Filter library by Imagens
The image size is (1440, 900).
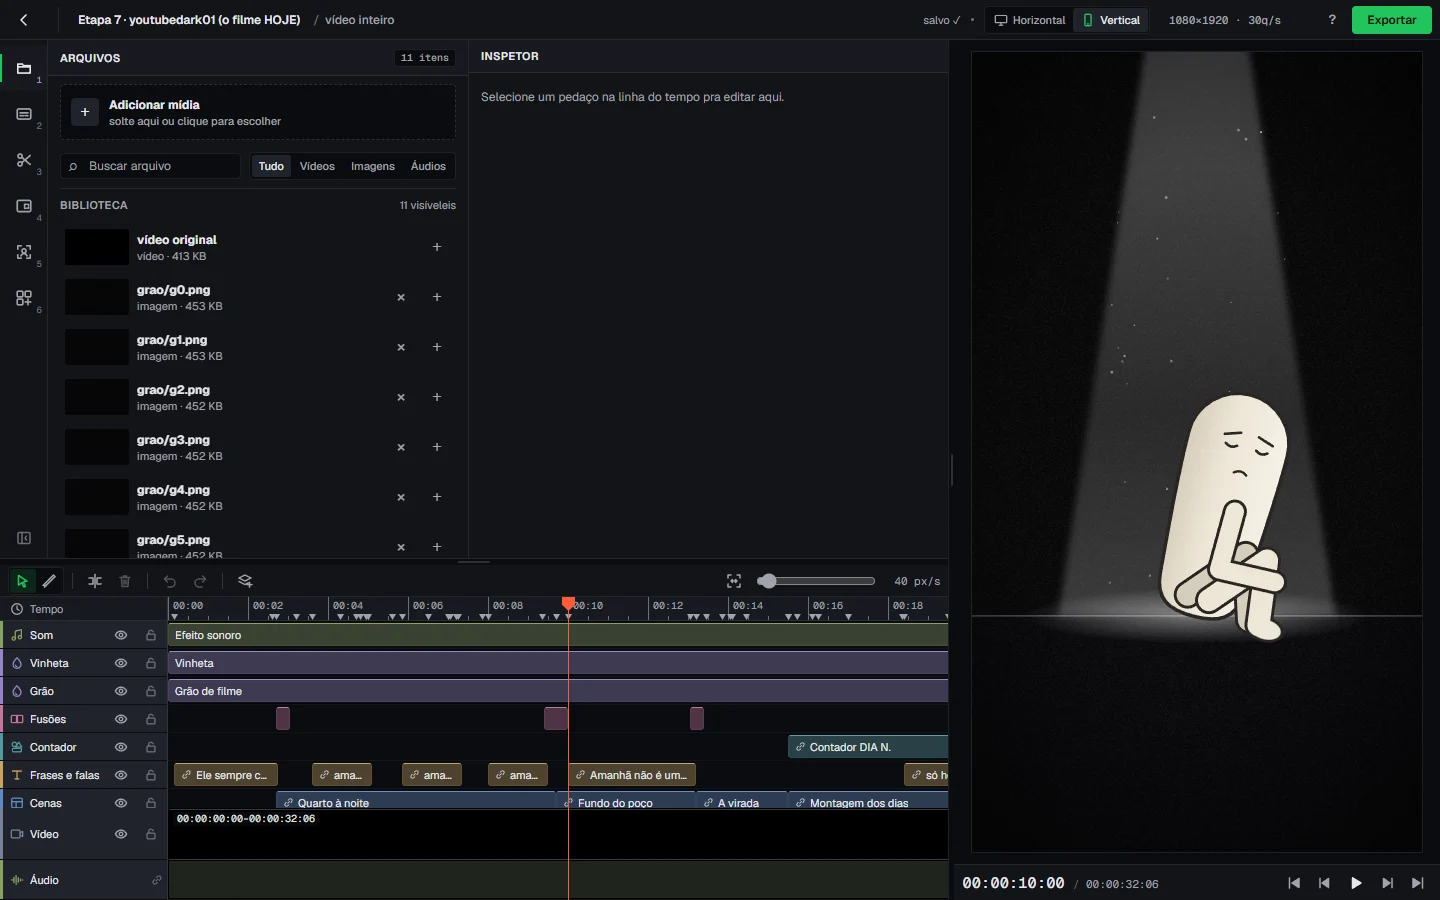(x=373, y=166)
